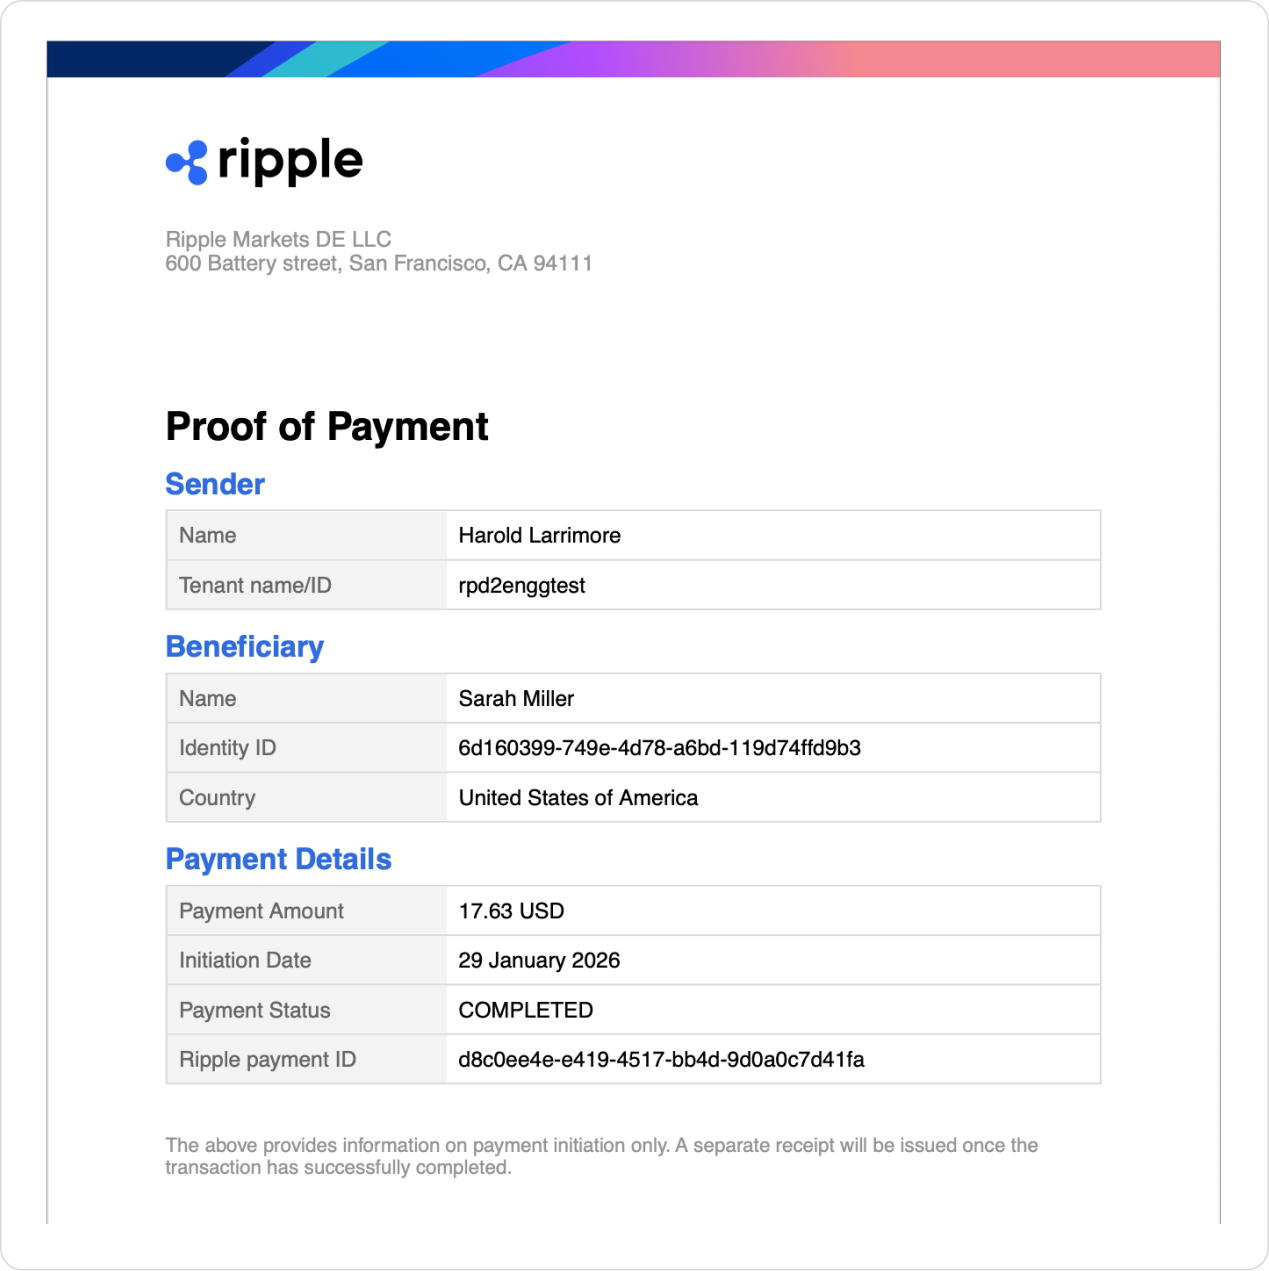The width and height of the screenshot is (1269, 1271).
Task: Select the 17.63 USD payment amount
Action: (511, 911)
